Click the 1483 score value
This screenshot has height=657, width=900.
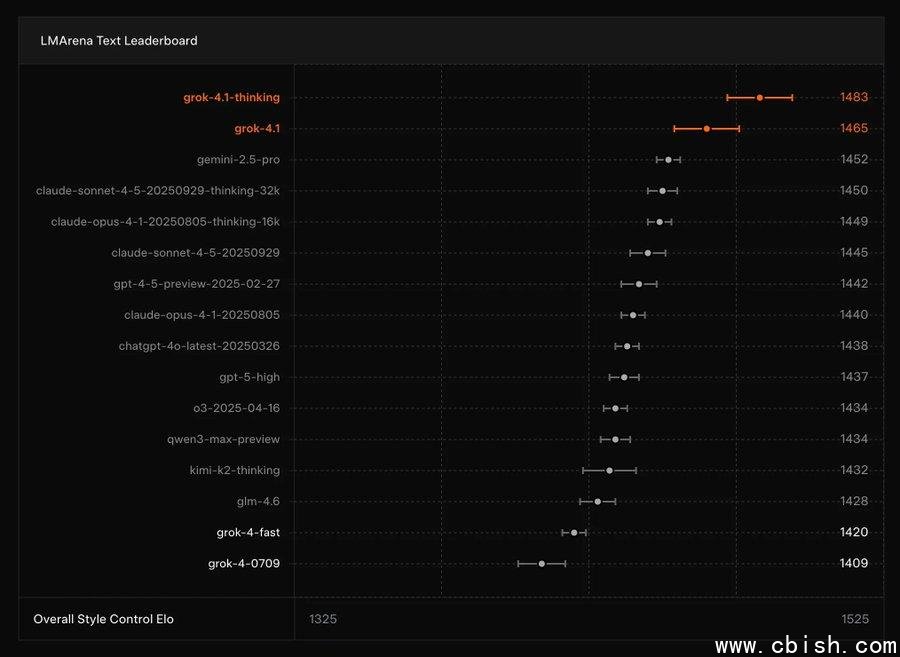[x=854, y=98]
